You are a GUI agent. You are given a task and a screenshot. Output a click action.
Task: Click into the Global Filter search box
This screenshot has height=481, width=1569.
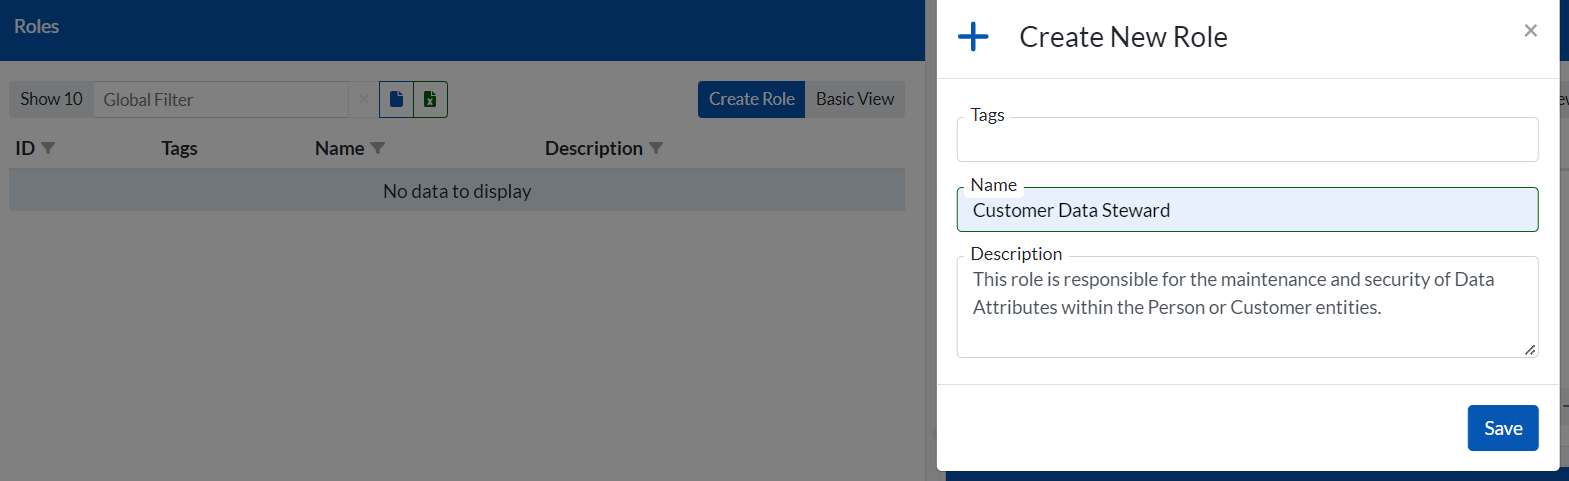click(x=220, y=99)
